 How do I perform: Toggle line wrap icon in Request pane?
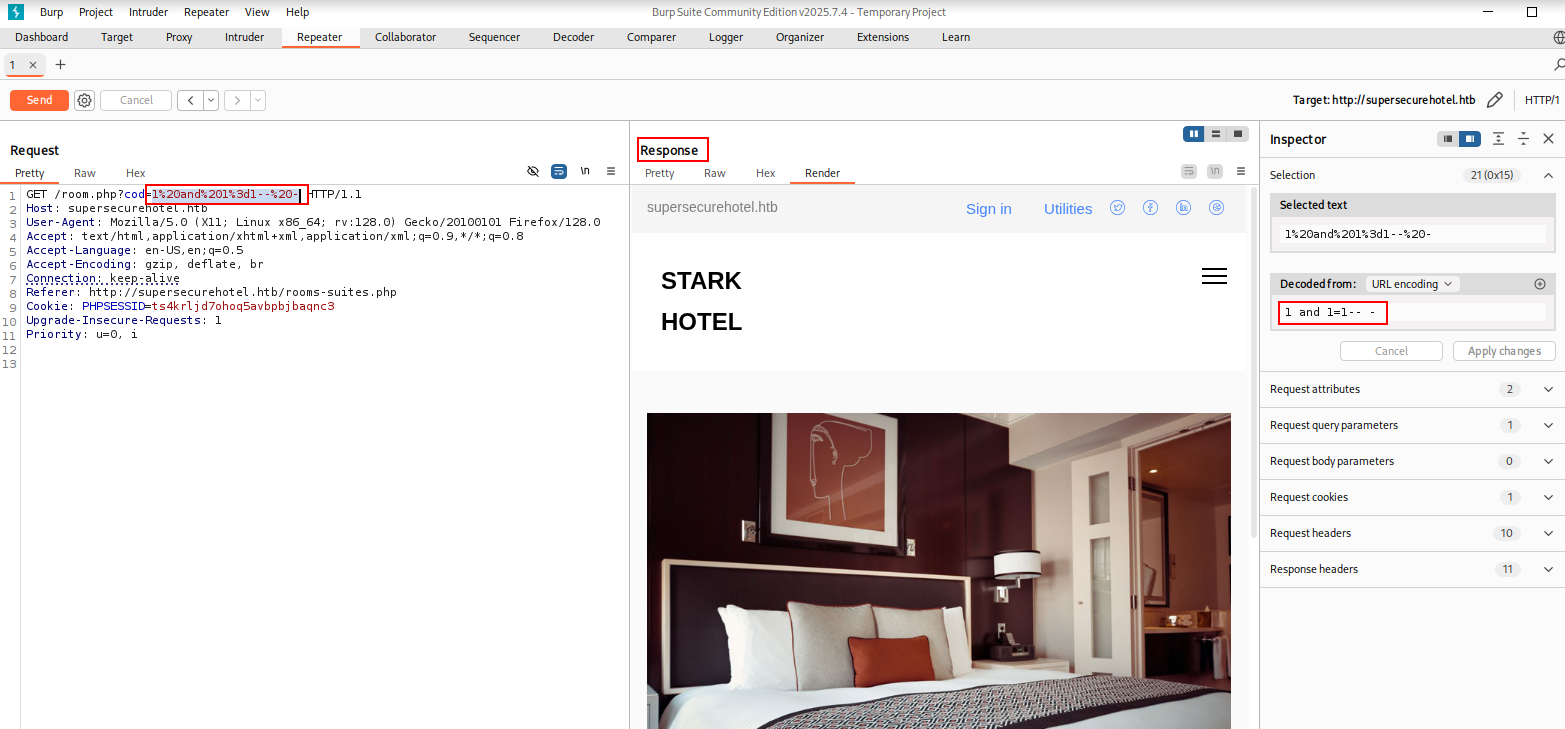coord(559,172)
